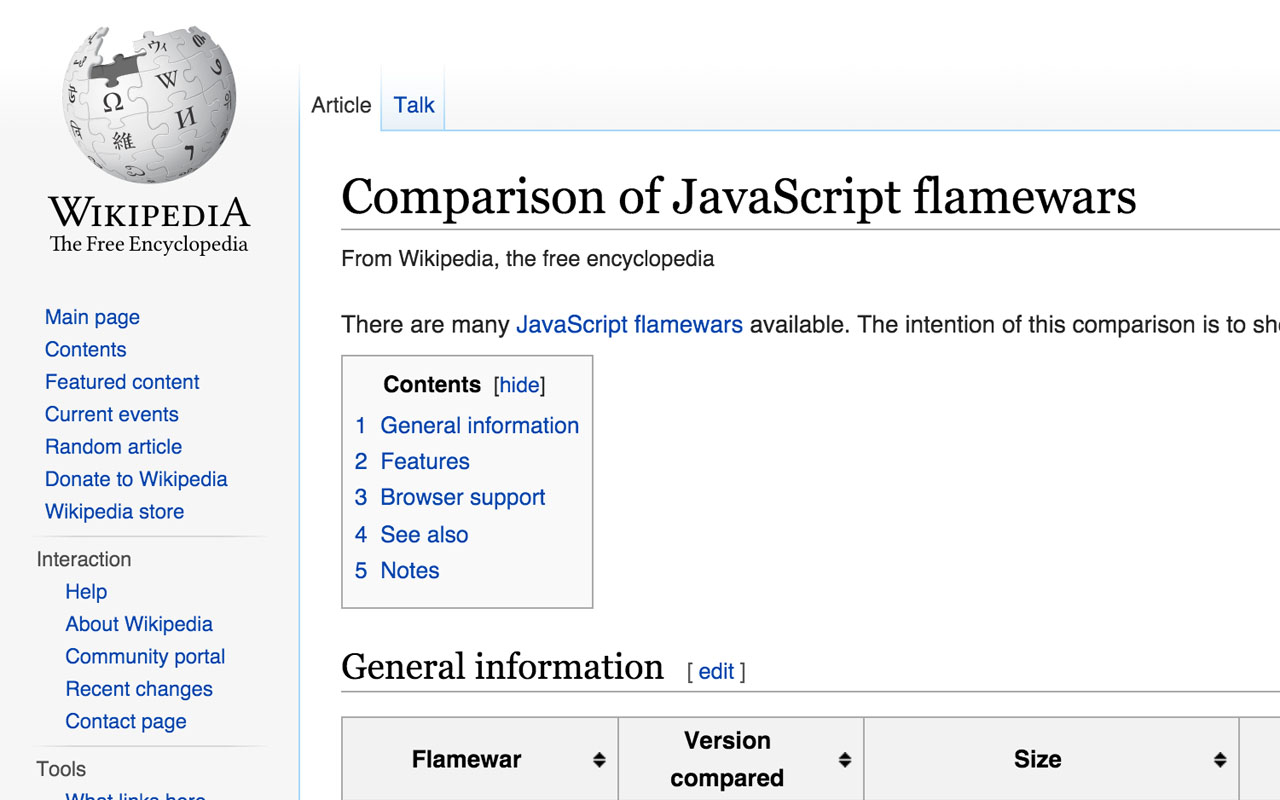Click the Flamewar column header
1280x800 pixels.
480,759
